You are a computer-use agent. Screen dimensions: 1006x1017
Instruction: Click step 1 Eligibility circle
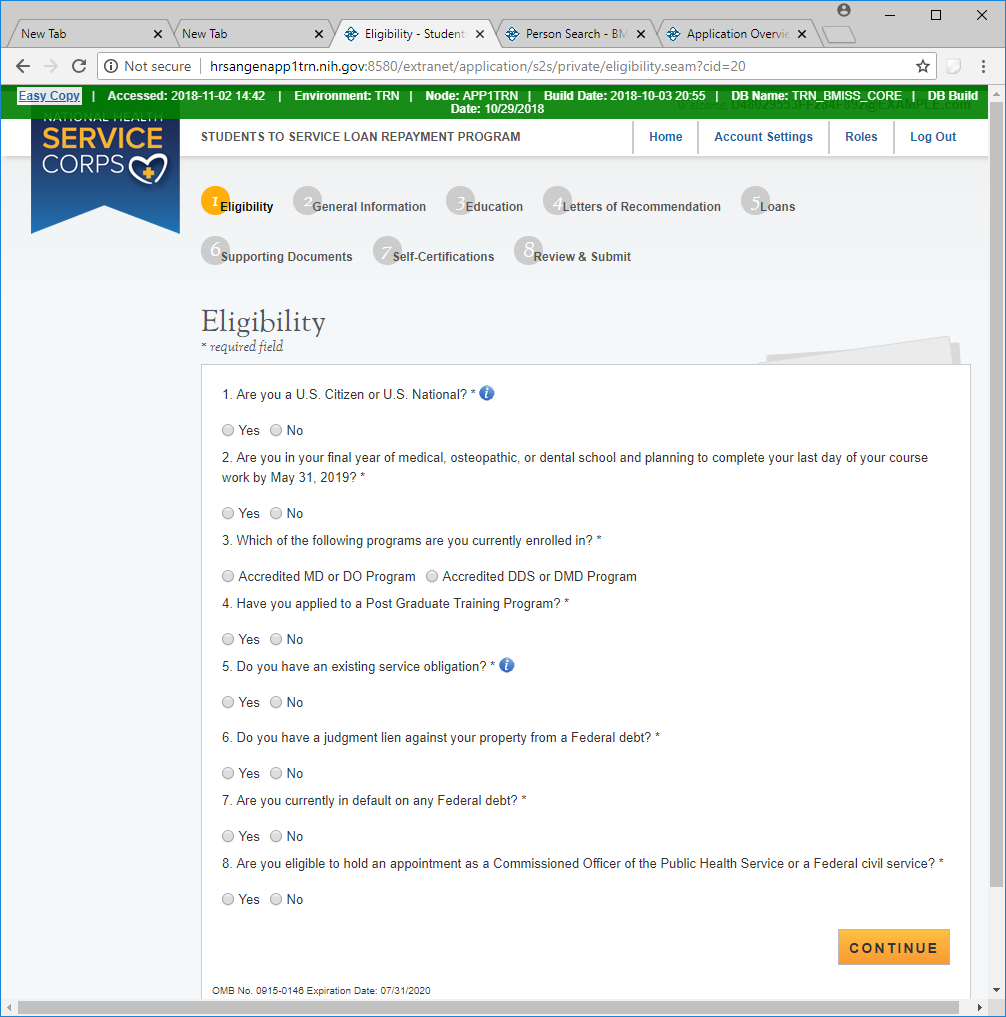[x=215, y=200]
